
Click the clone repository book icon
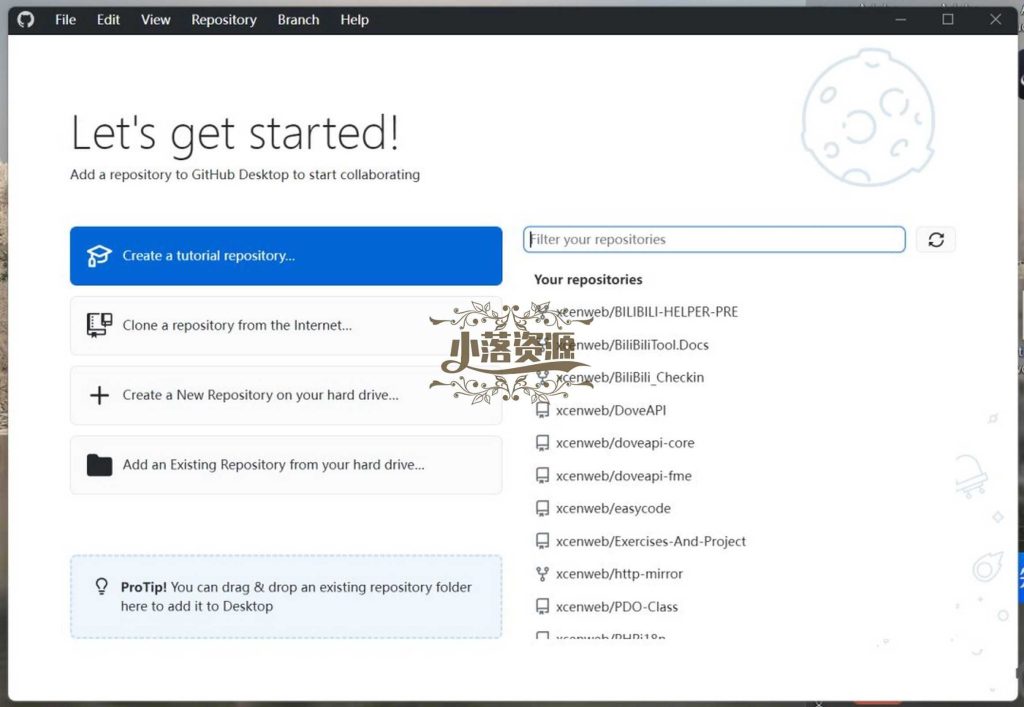click(x=99, y=325)
